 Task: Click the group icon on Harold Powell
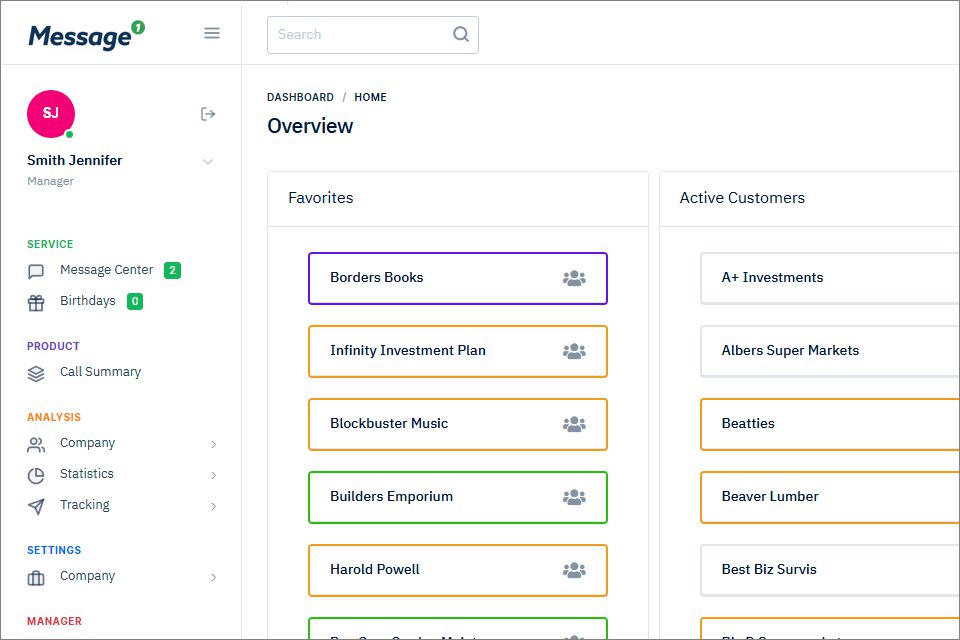(x=574, y=570)
